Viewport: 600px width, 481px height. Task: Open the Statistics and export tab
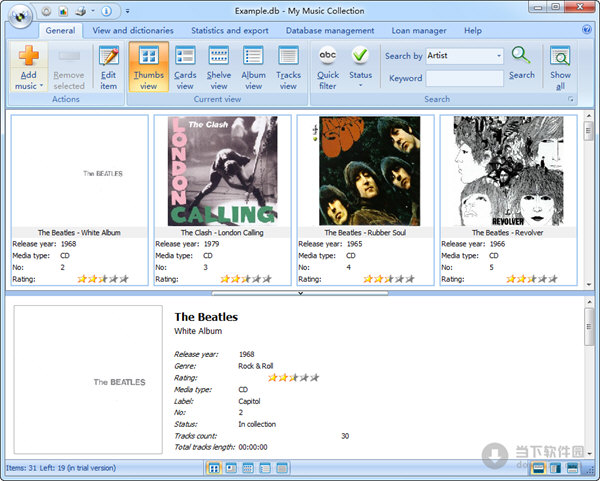(x=230, y=31)
